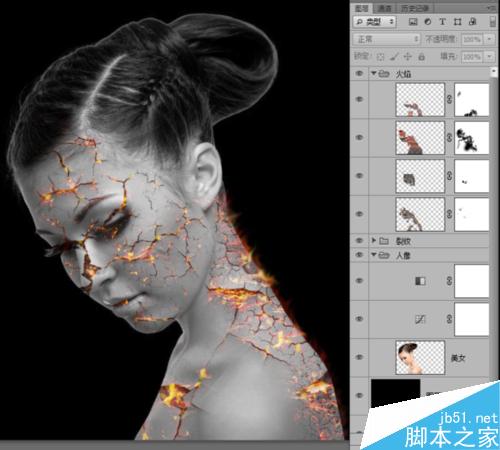Collapse the 人像 layer group
The height and width of the screenshot is (450, 500).
click(374, 255)
